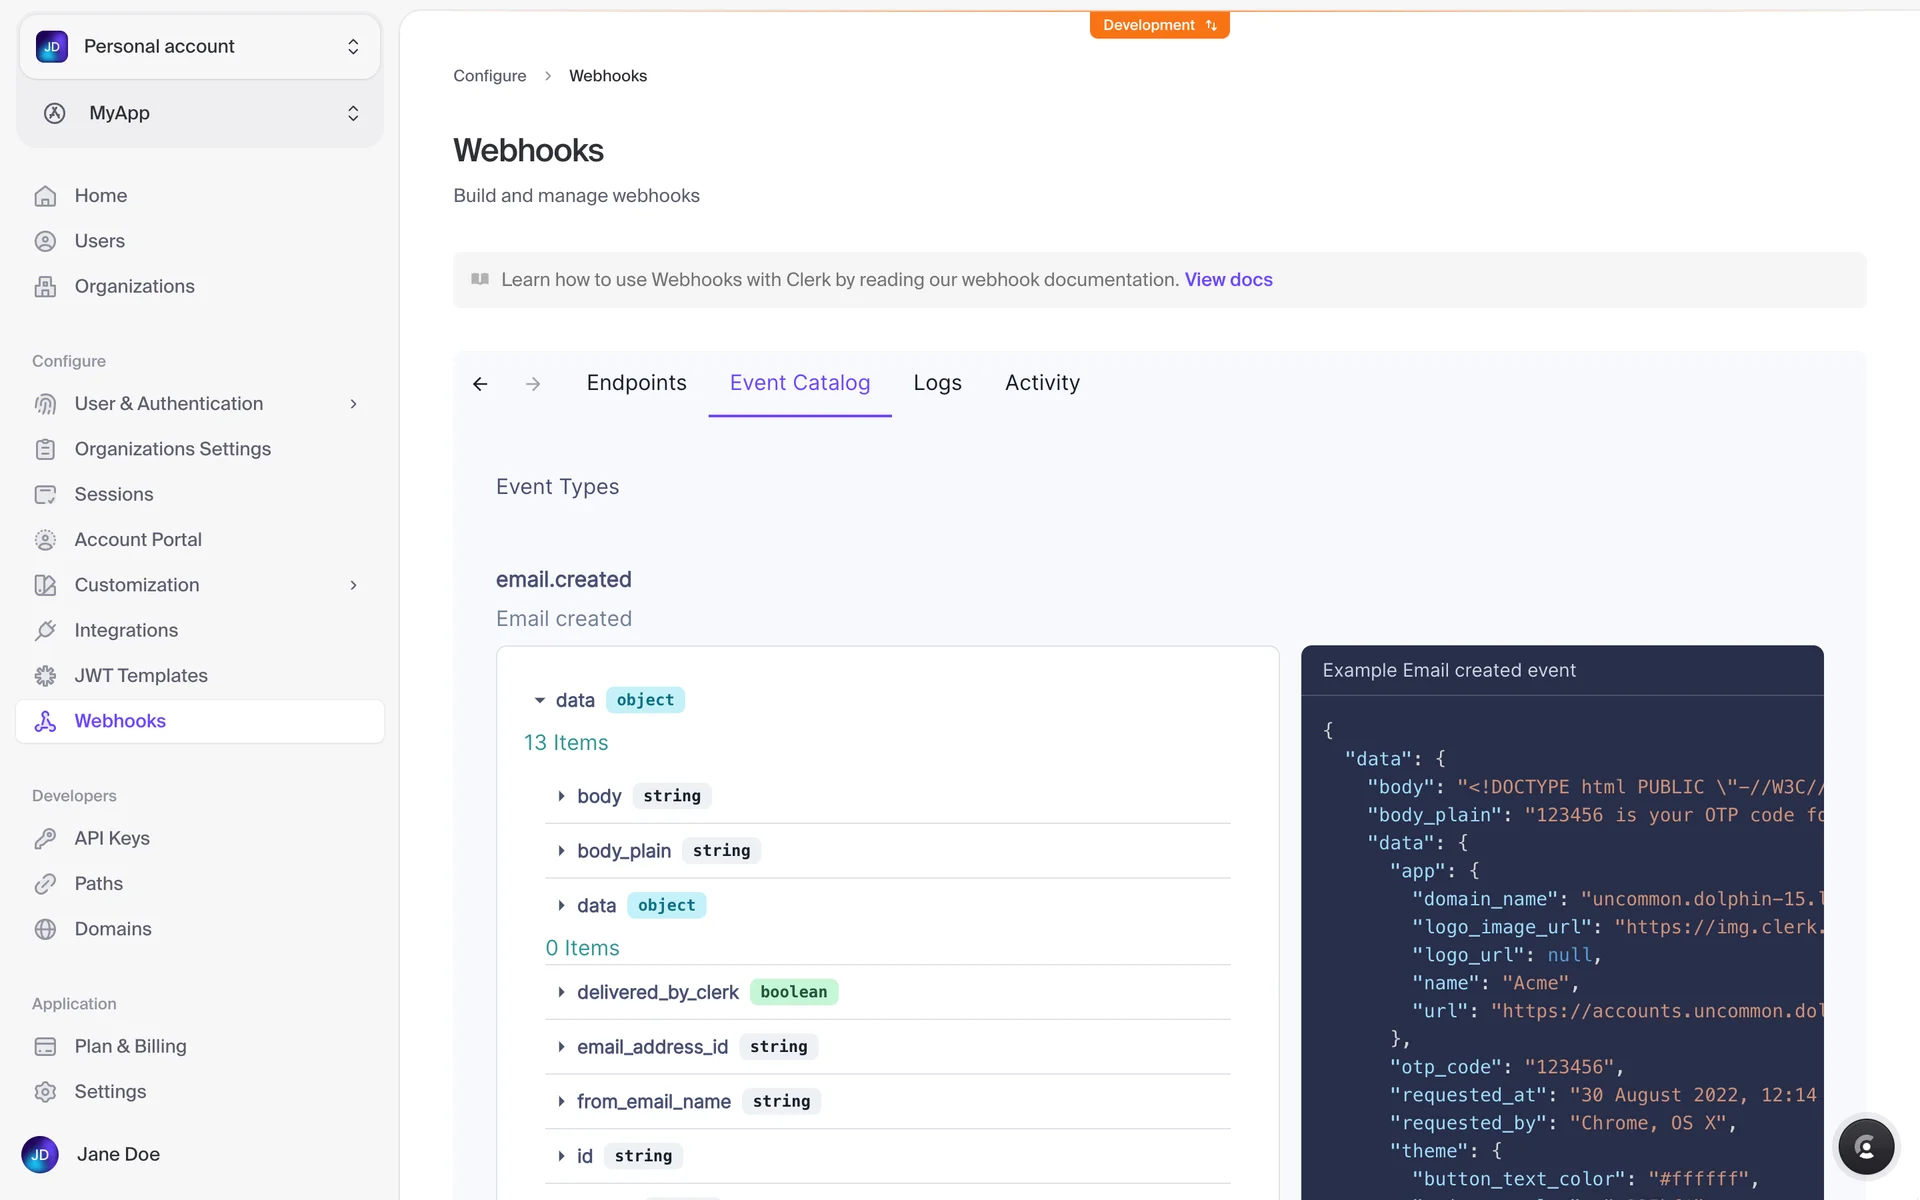Screen dimensions: 1920x1200
Task: Click the Integrations plug icon
Action: coord(45,630)
